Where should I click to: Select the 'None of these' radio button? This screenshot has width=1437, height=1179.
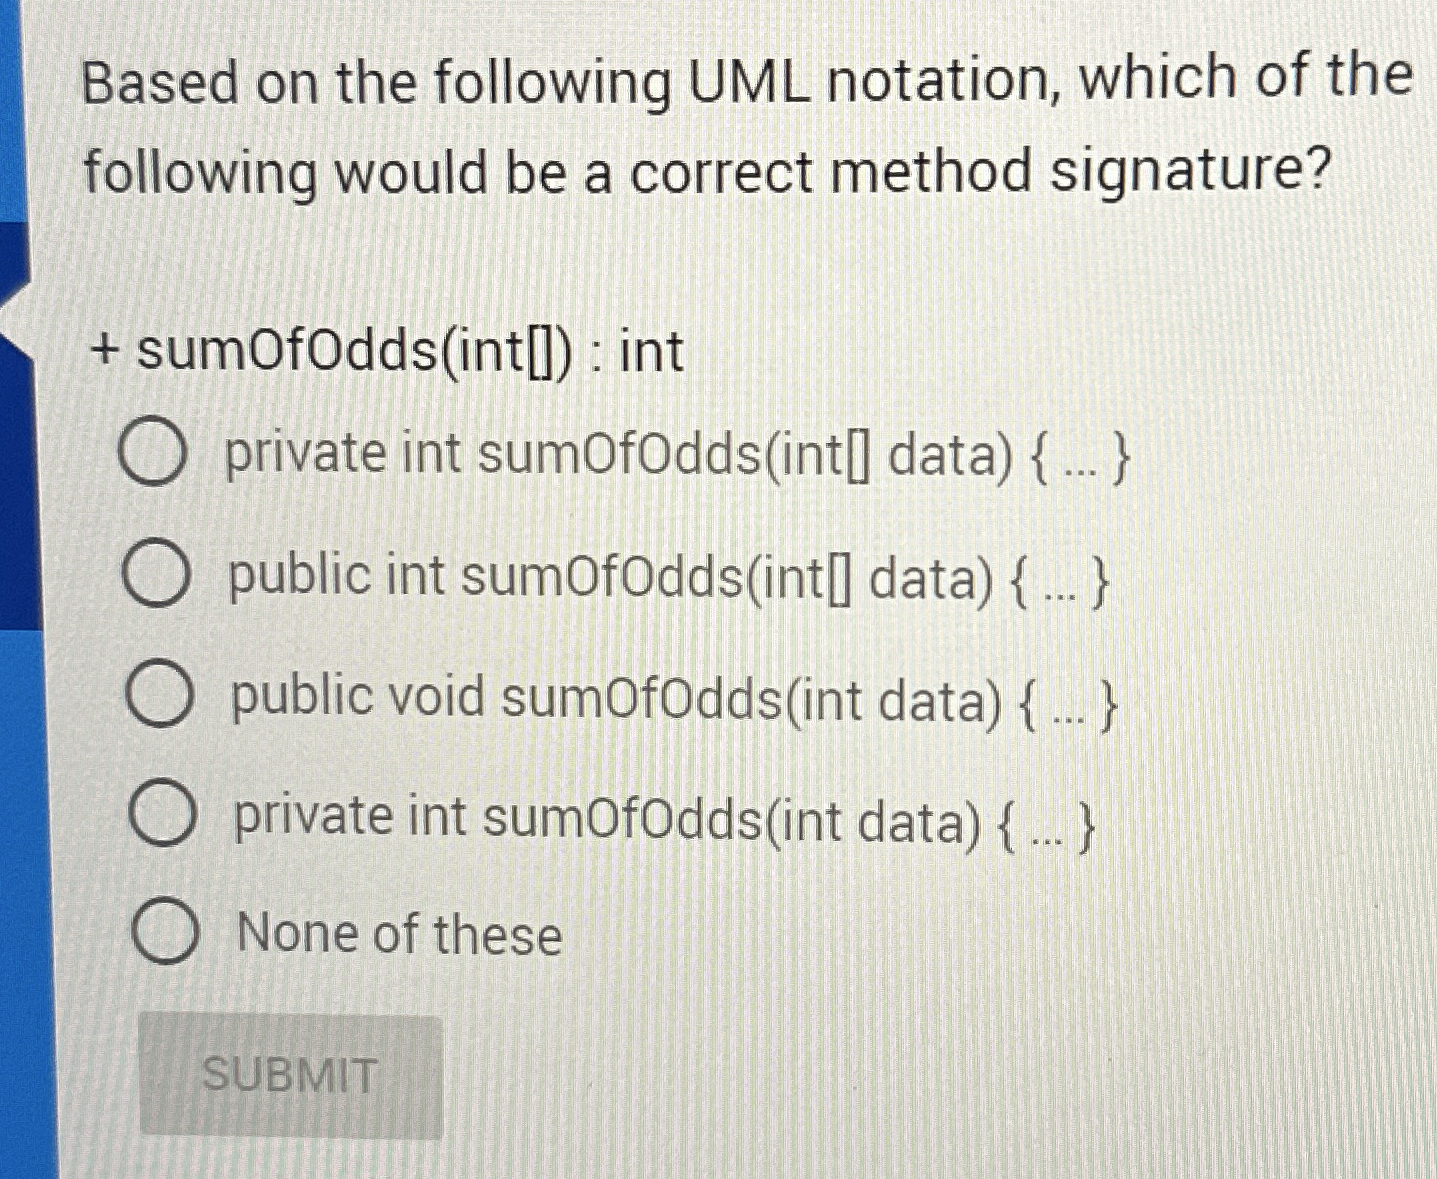tap(170, 933)
